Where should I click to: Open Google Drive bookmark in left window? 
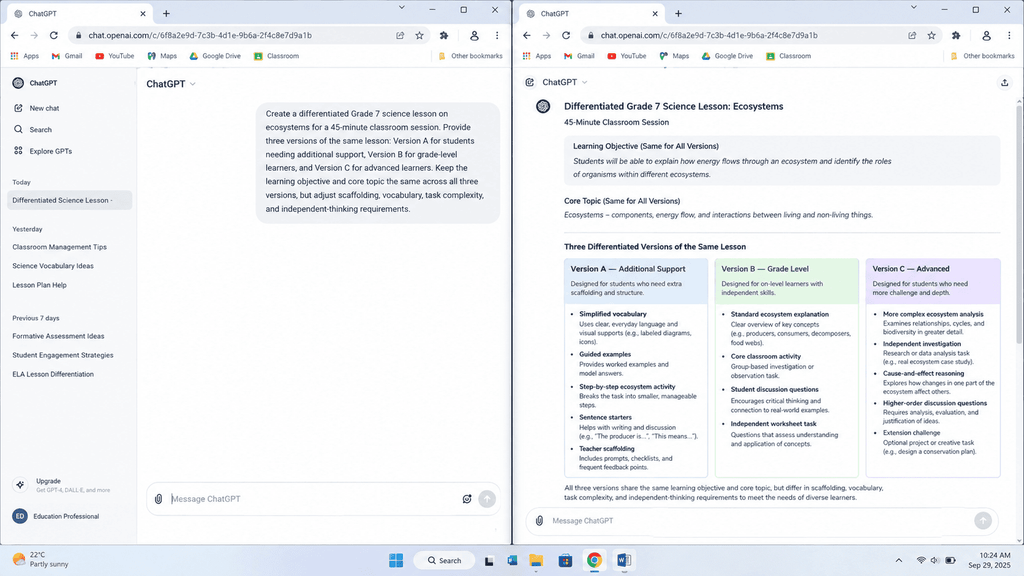coord(216,56)
